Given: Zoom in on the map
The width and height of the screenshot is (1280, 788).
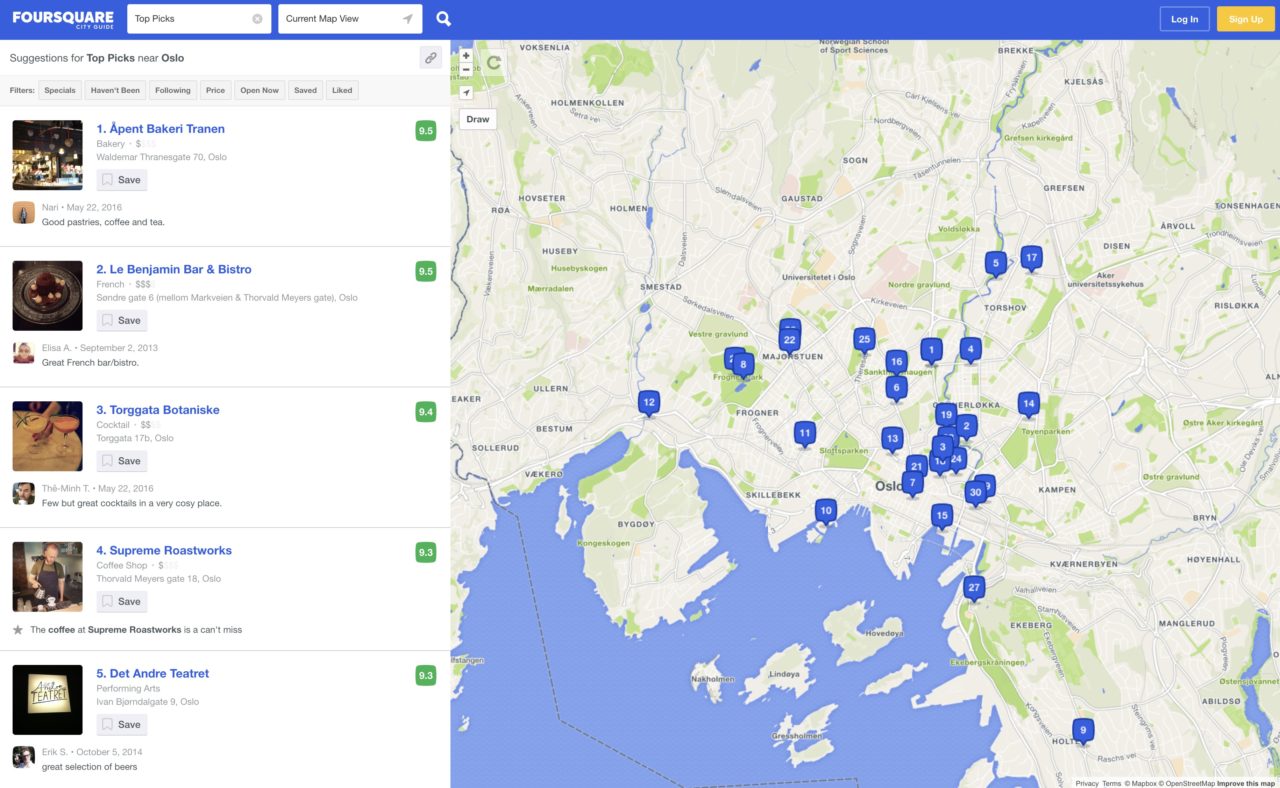Looking at the screenshot, I should coord(466,56).
